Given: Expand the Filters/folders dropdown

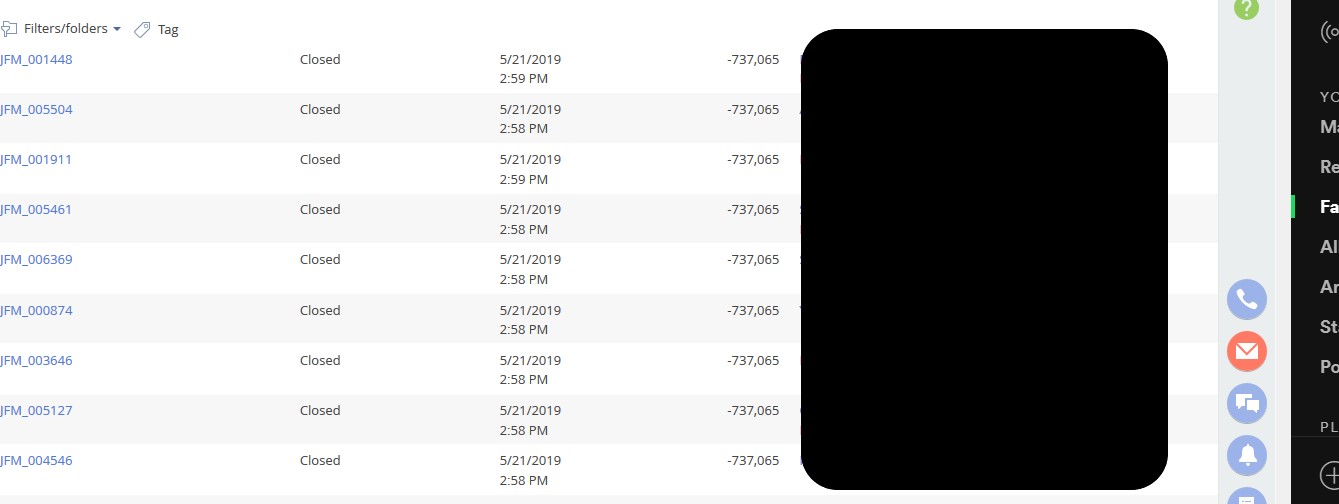Looking at the screenshot, I should pyautogui.click(x=62, y=29).
